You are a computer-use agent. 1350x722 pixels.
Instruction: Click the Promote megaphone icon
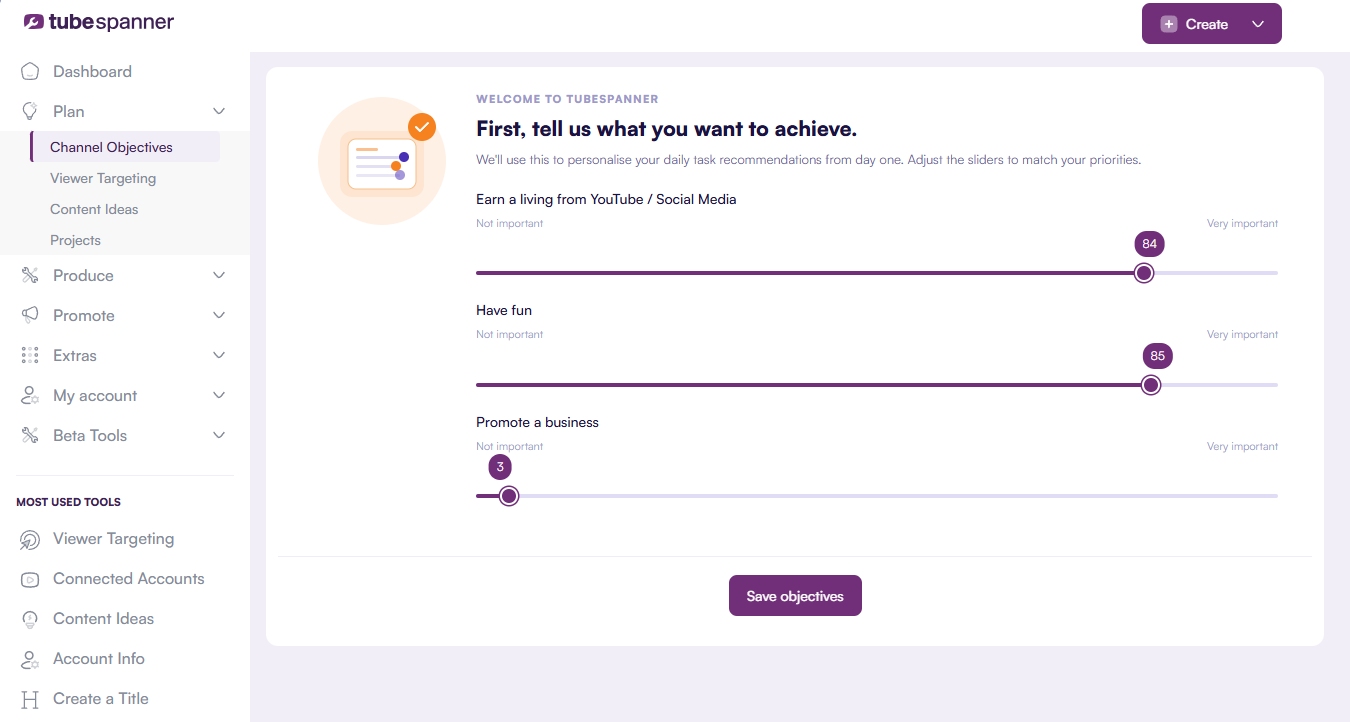pyautogui.click(x=30, y=316)
